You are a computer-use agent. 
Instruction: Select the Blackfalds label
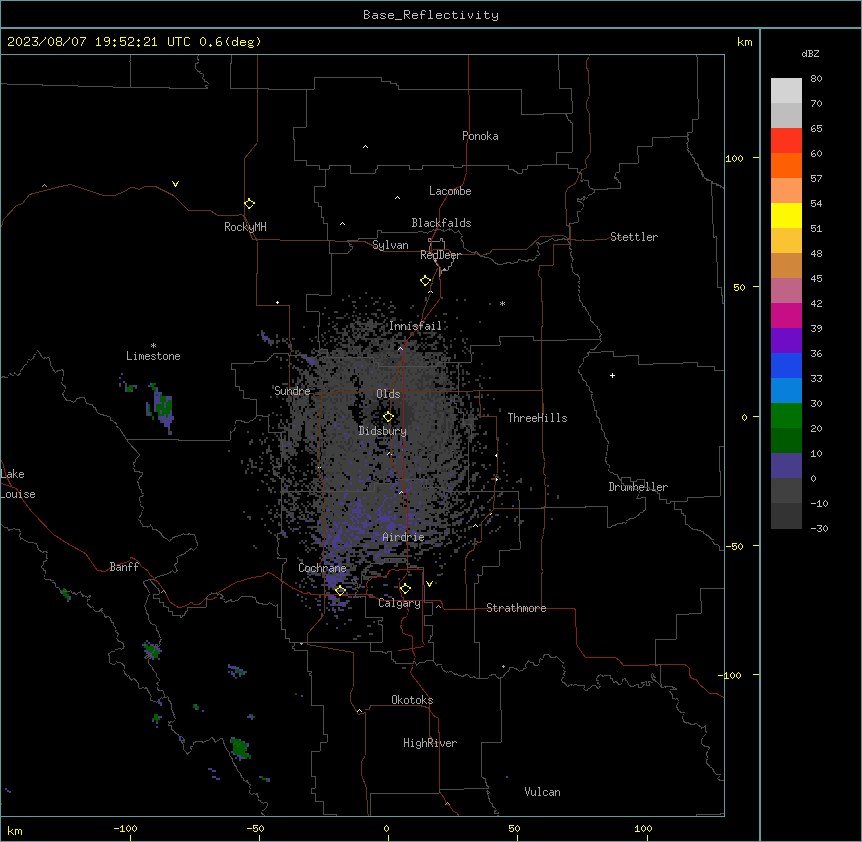coord(441,223)
